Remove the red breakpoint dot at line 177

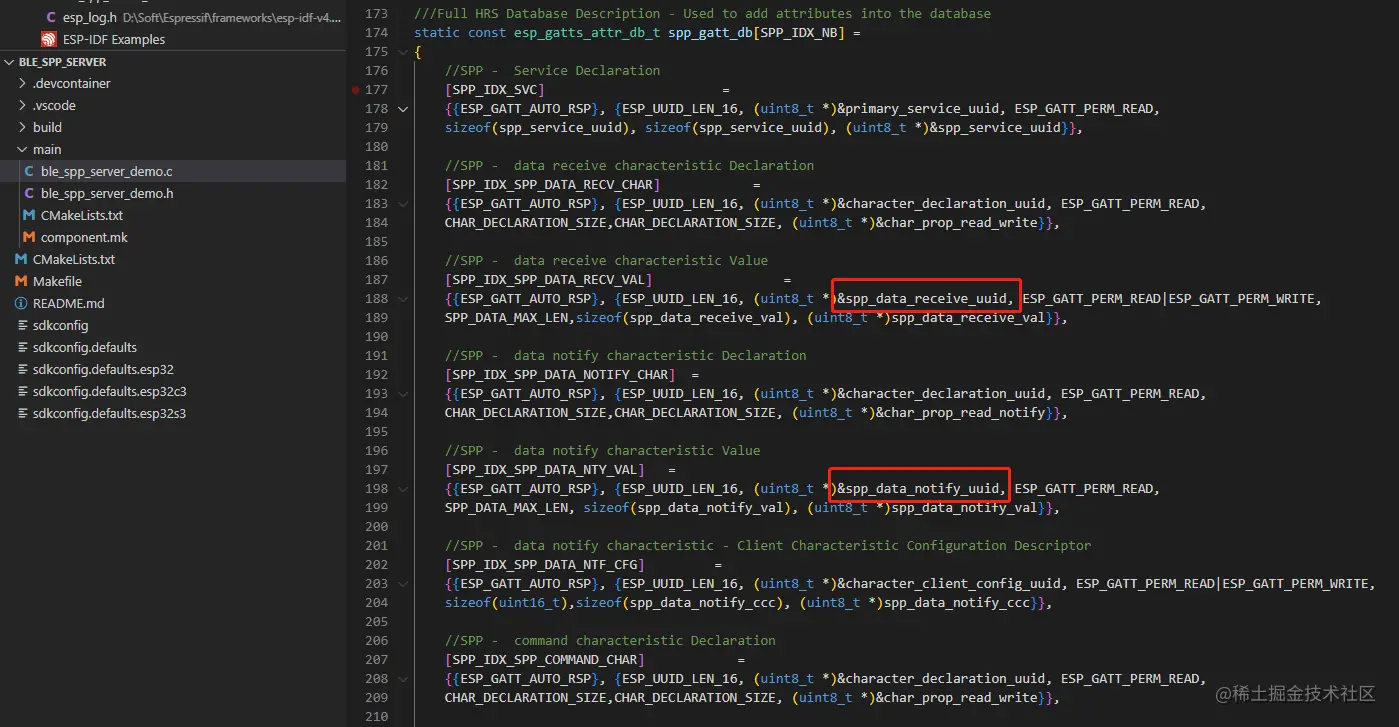(x=356, y=90)
